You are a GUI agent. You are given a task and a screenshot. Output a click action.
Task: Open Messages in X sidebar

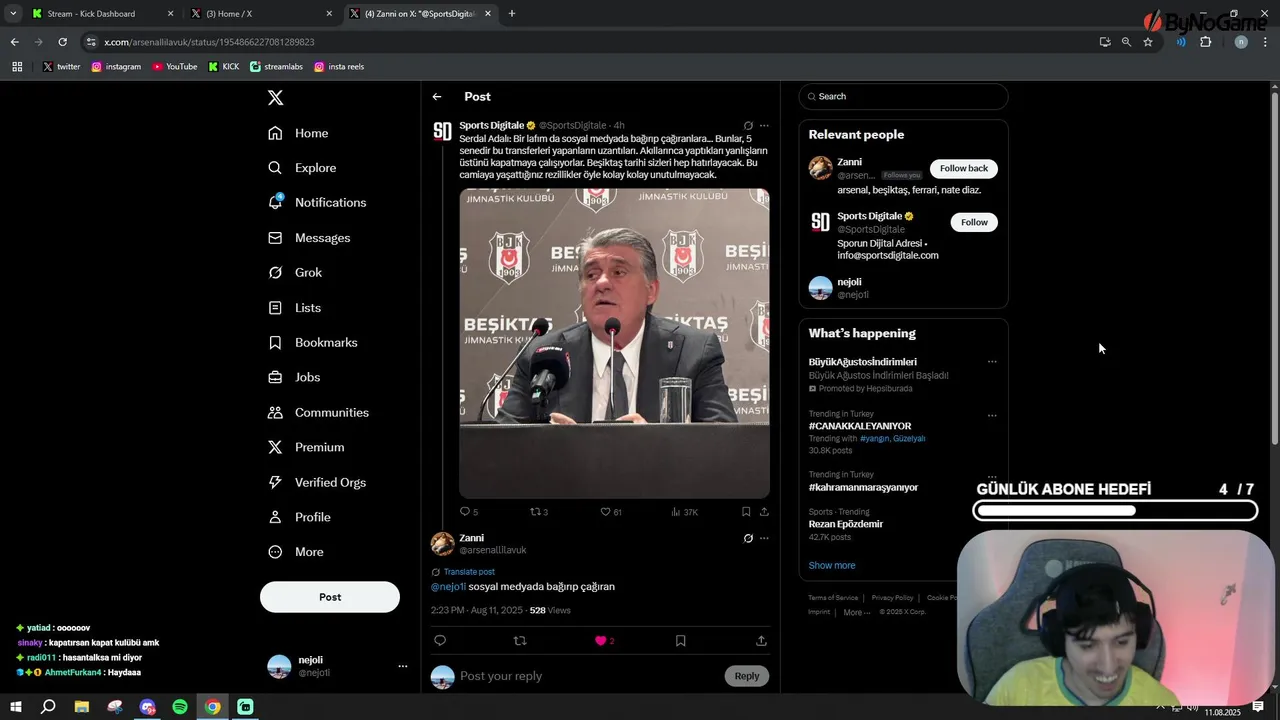(309, 238)
